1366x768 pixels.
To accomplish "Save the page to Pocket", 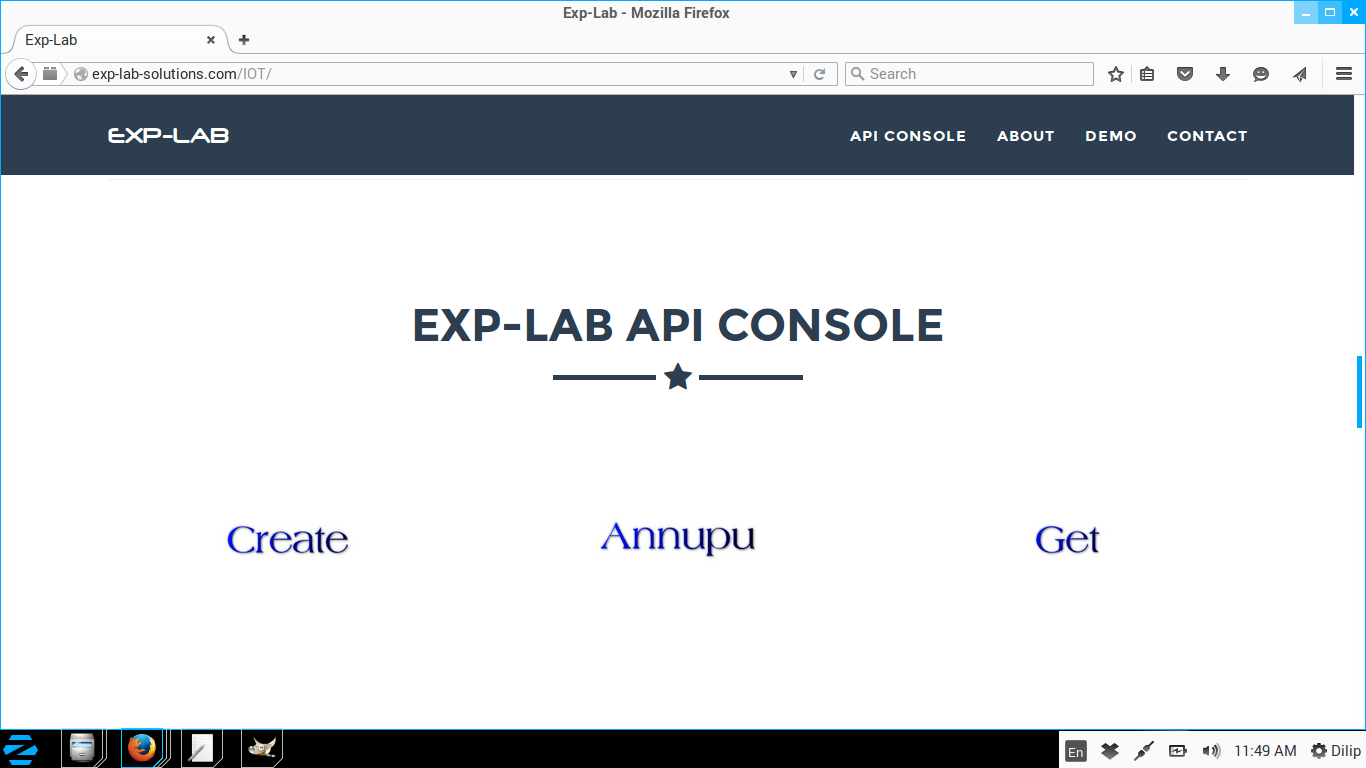I will (x=1184, y=73).
